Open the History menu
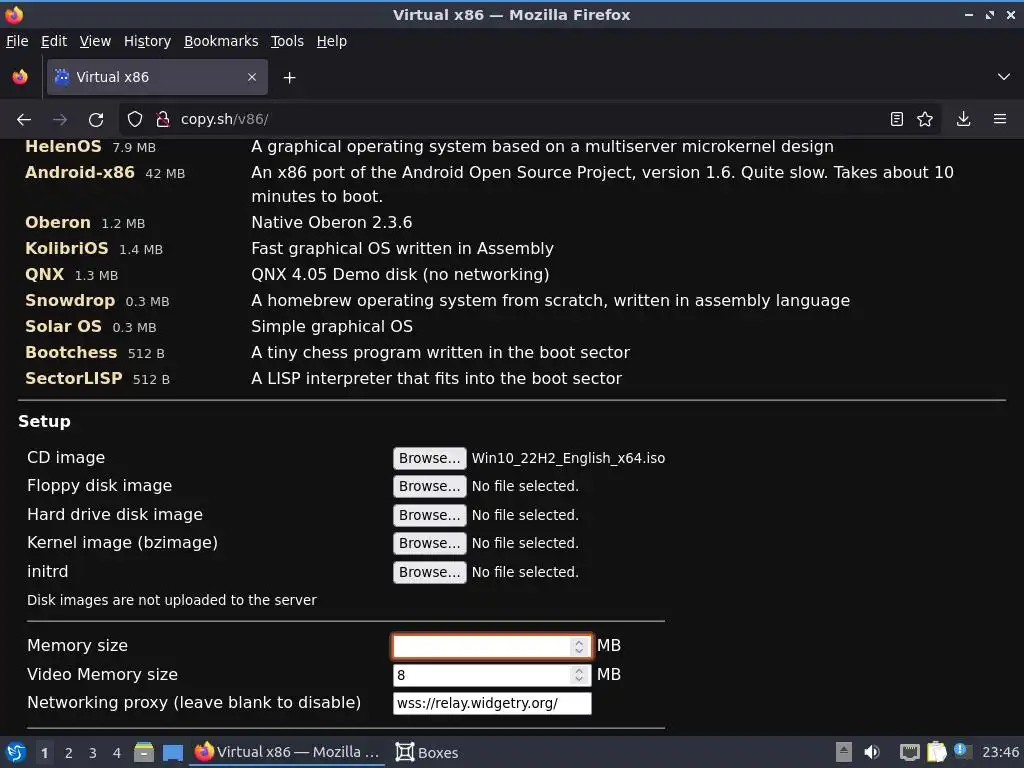This screenshot has height=768, width=1024. point(148,41)
